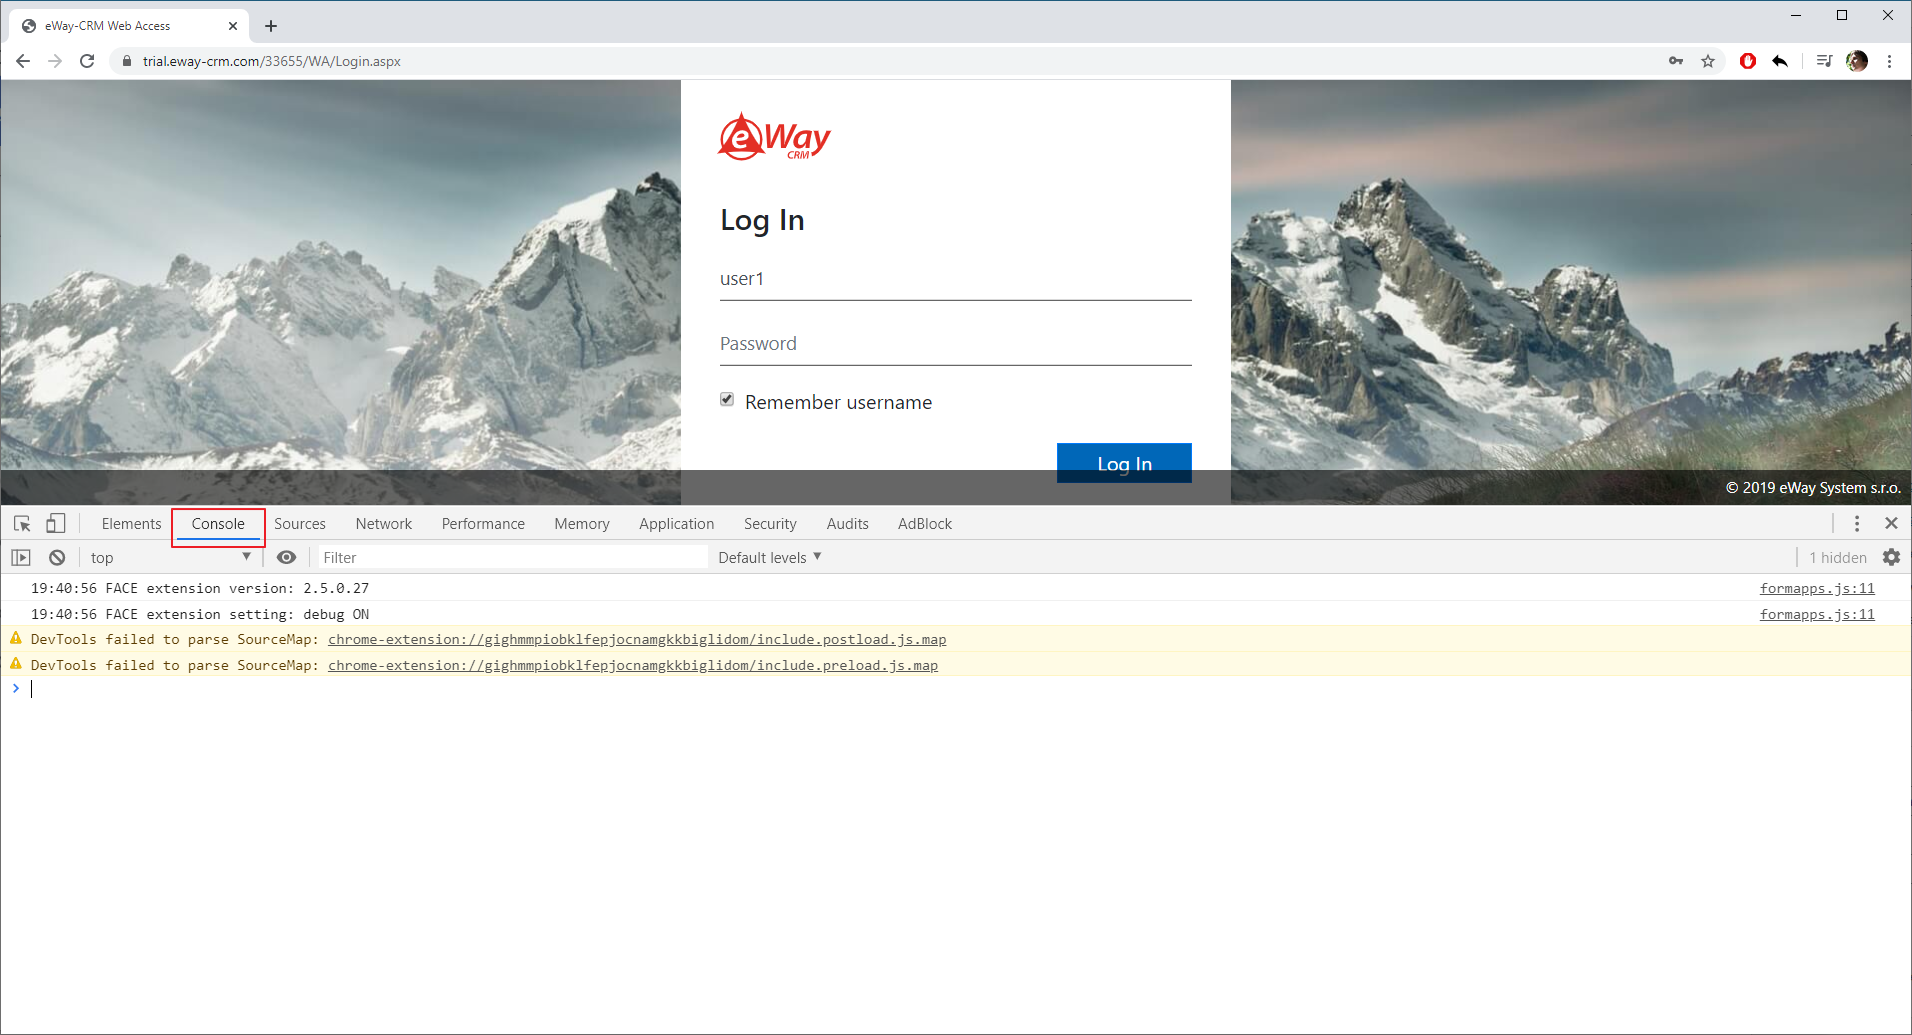Show the console sidebar
Viewport: 1912px width, 1035px height.
(21, 557)
